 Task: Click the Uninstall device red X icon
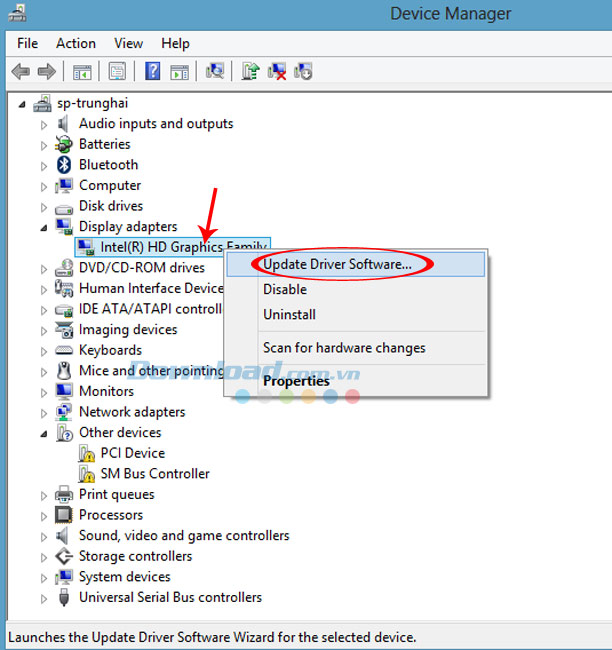(277, 71)
